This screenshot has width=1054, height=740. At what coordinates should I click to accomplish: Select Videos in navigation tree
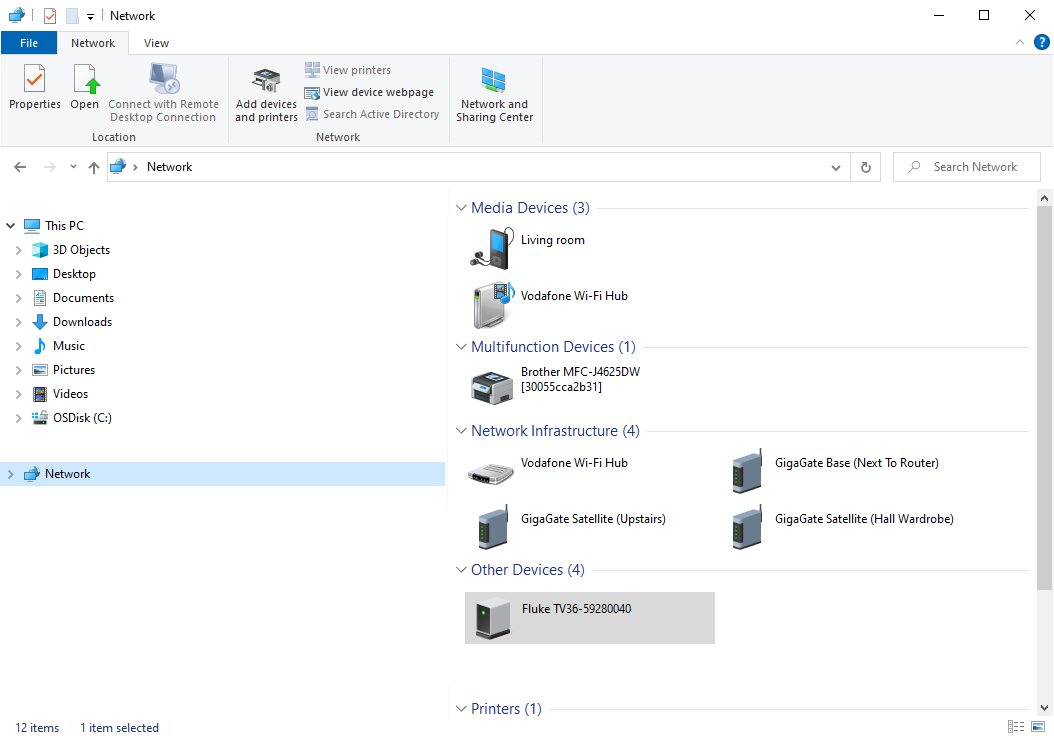pyautogui.click(x=71, y=394)
